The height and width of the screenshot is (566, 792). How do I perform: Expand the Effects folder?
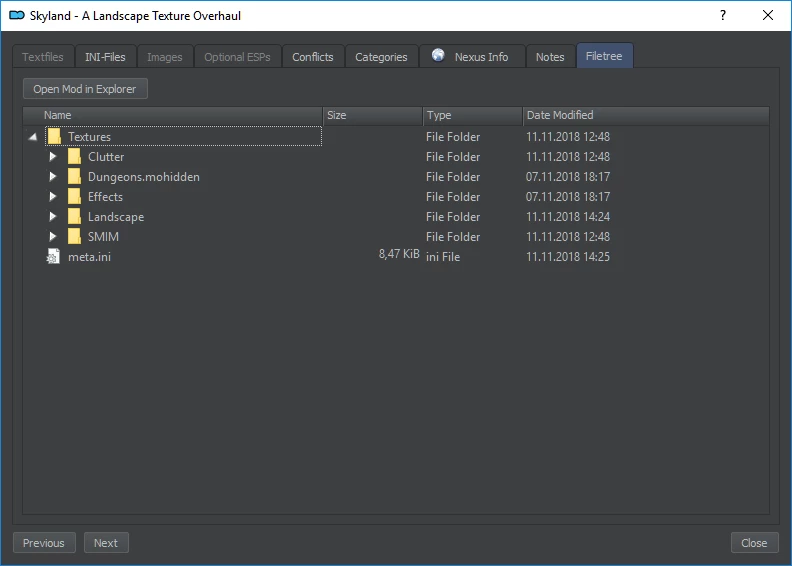coord(53,196)
